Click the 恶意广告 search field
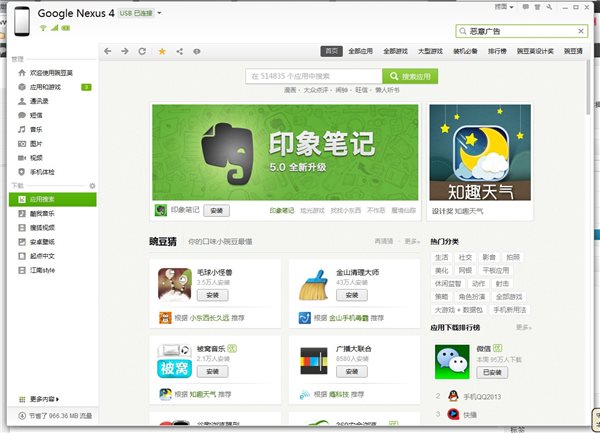Screen dimensions: 600x433 (x=522, y=31)
